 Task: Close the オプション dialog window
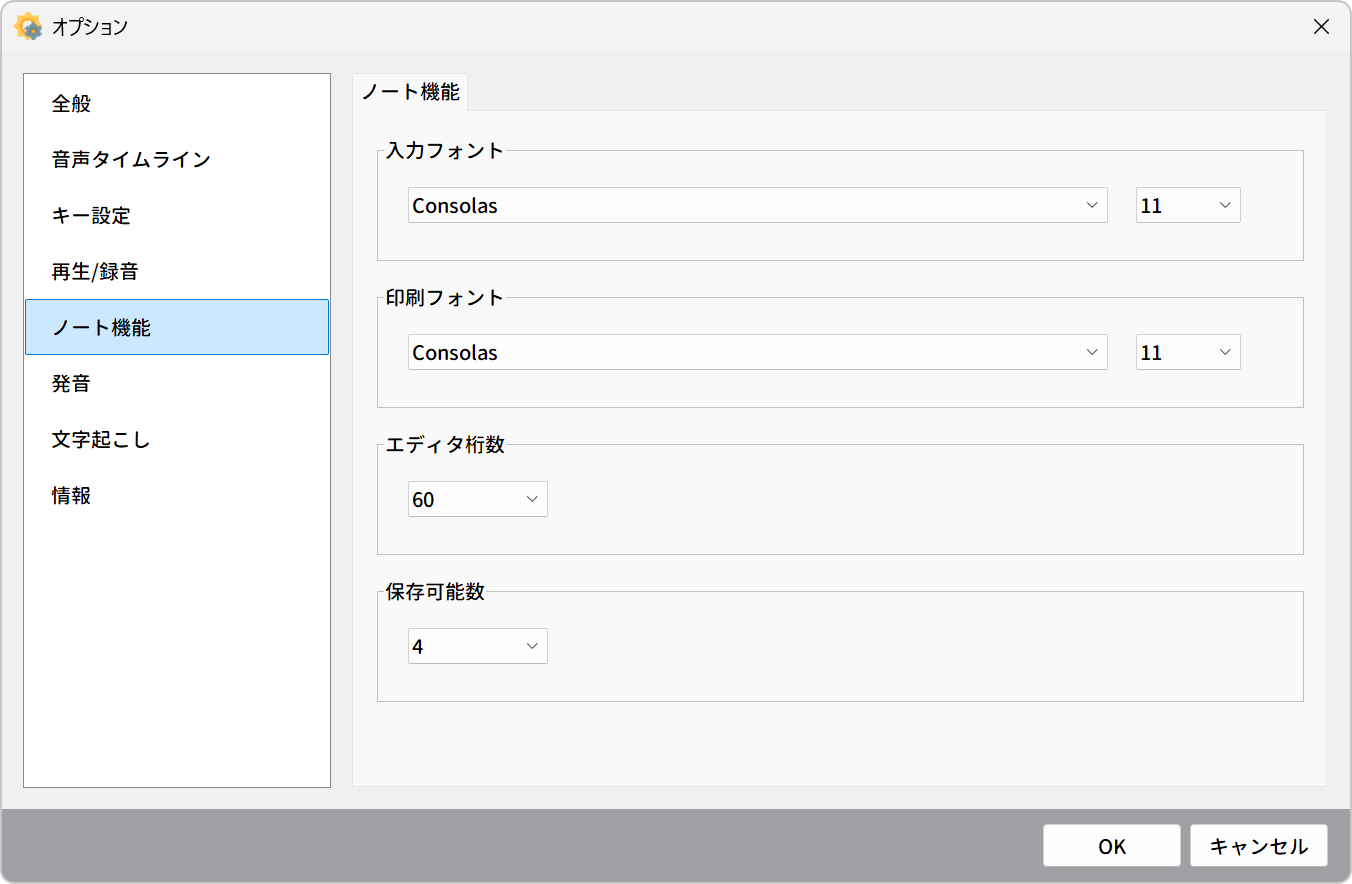pos(1321,27)
